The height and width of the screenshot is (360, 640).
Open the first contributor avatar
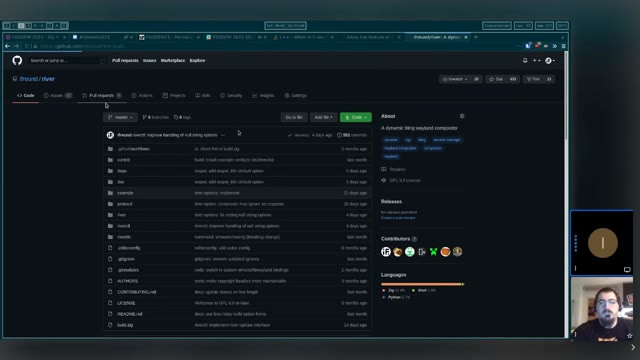pyautogui.click(x=386, y=252)
